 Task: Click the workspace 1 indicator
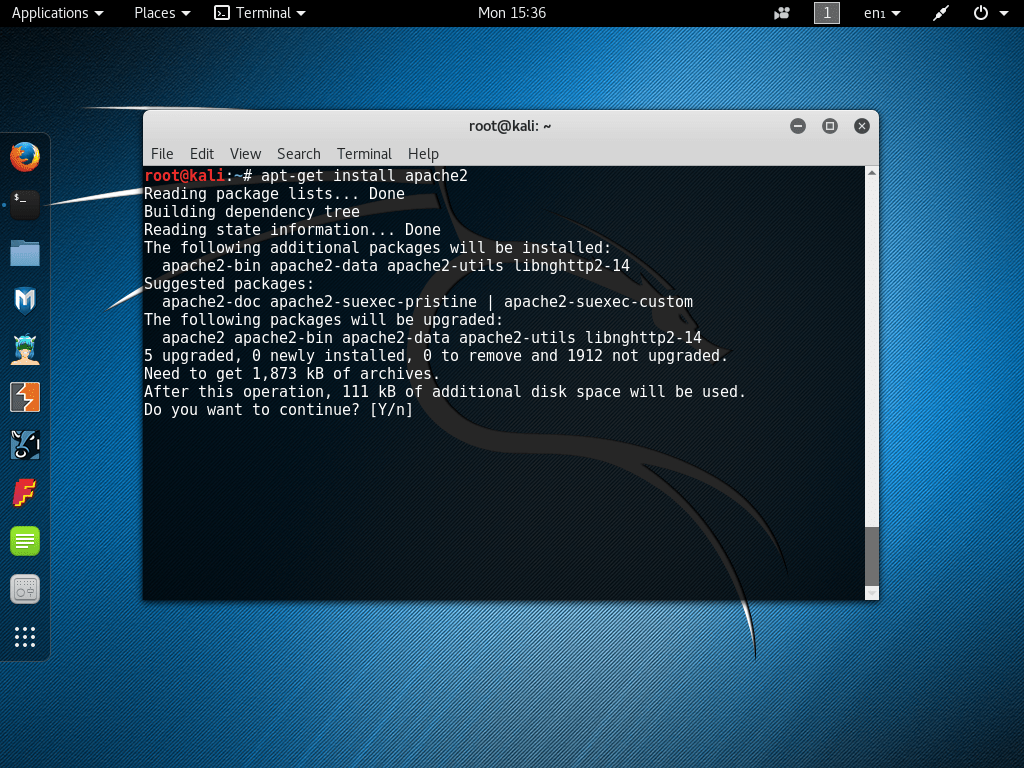tap(826, 13)
